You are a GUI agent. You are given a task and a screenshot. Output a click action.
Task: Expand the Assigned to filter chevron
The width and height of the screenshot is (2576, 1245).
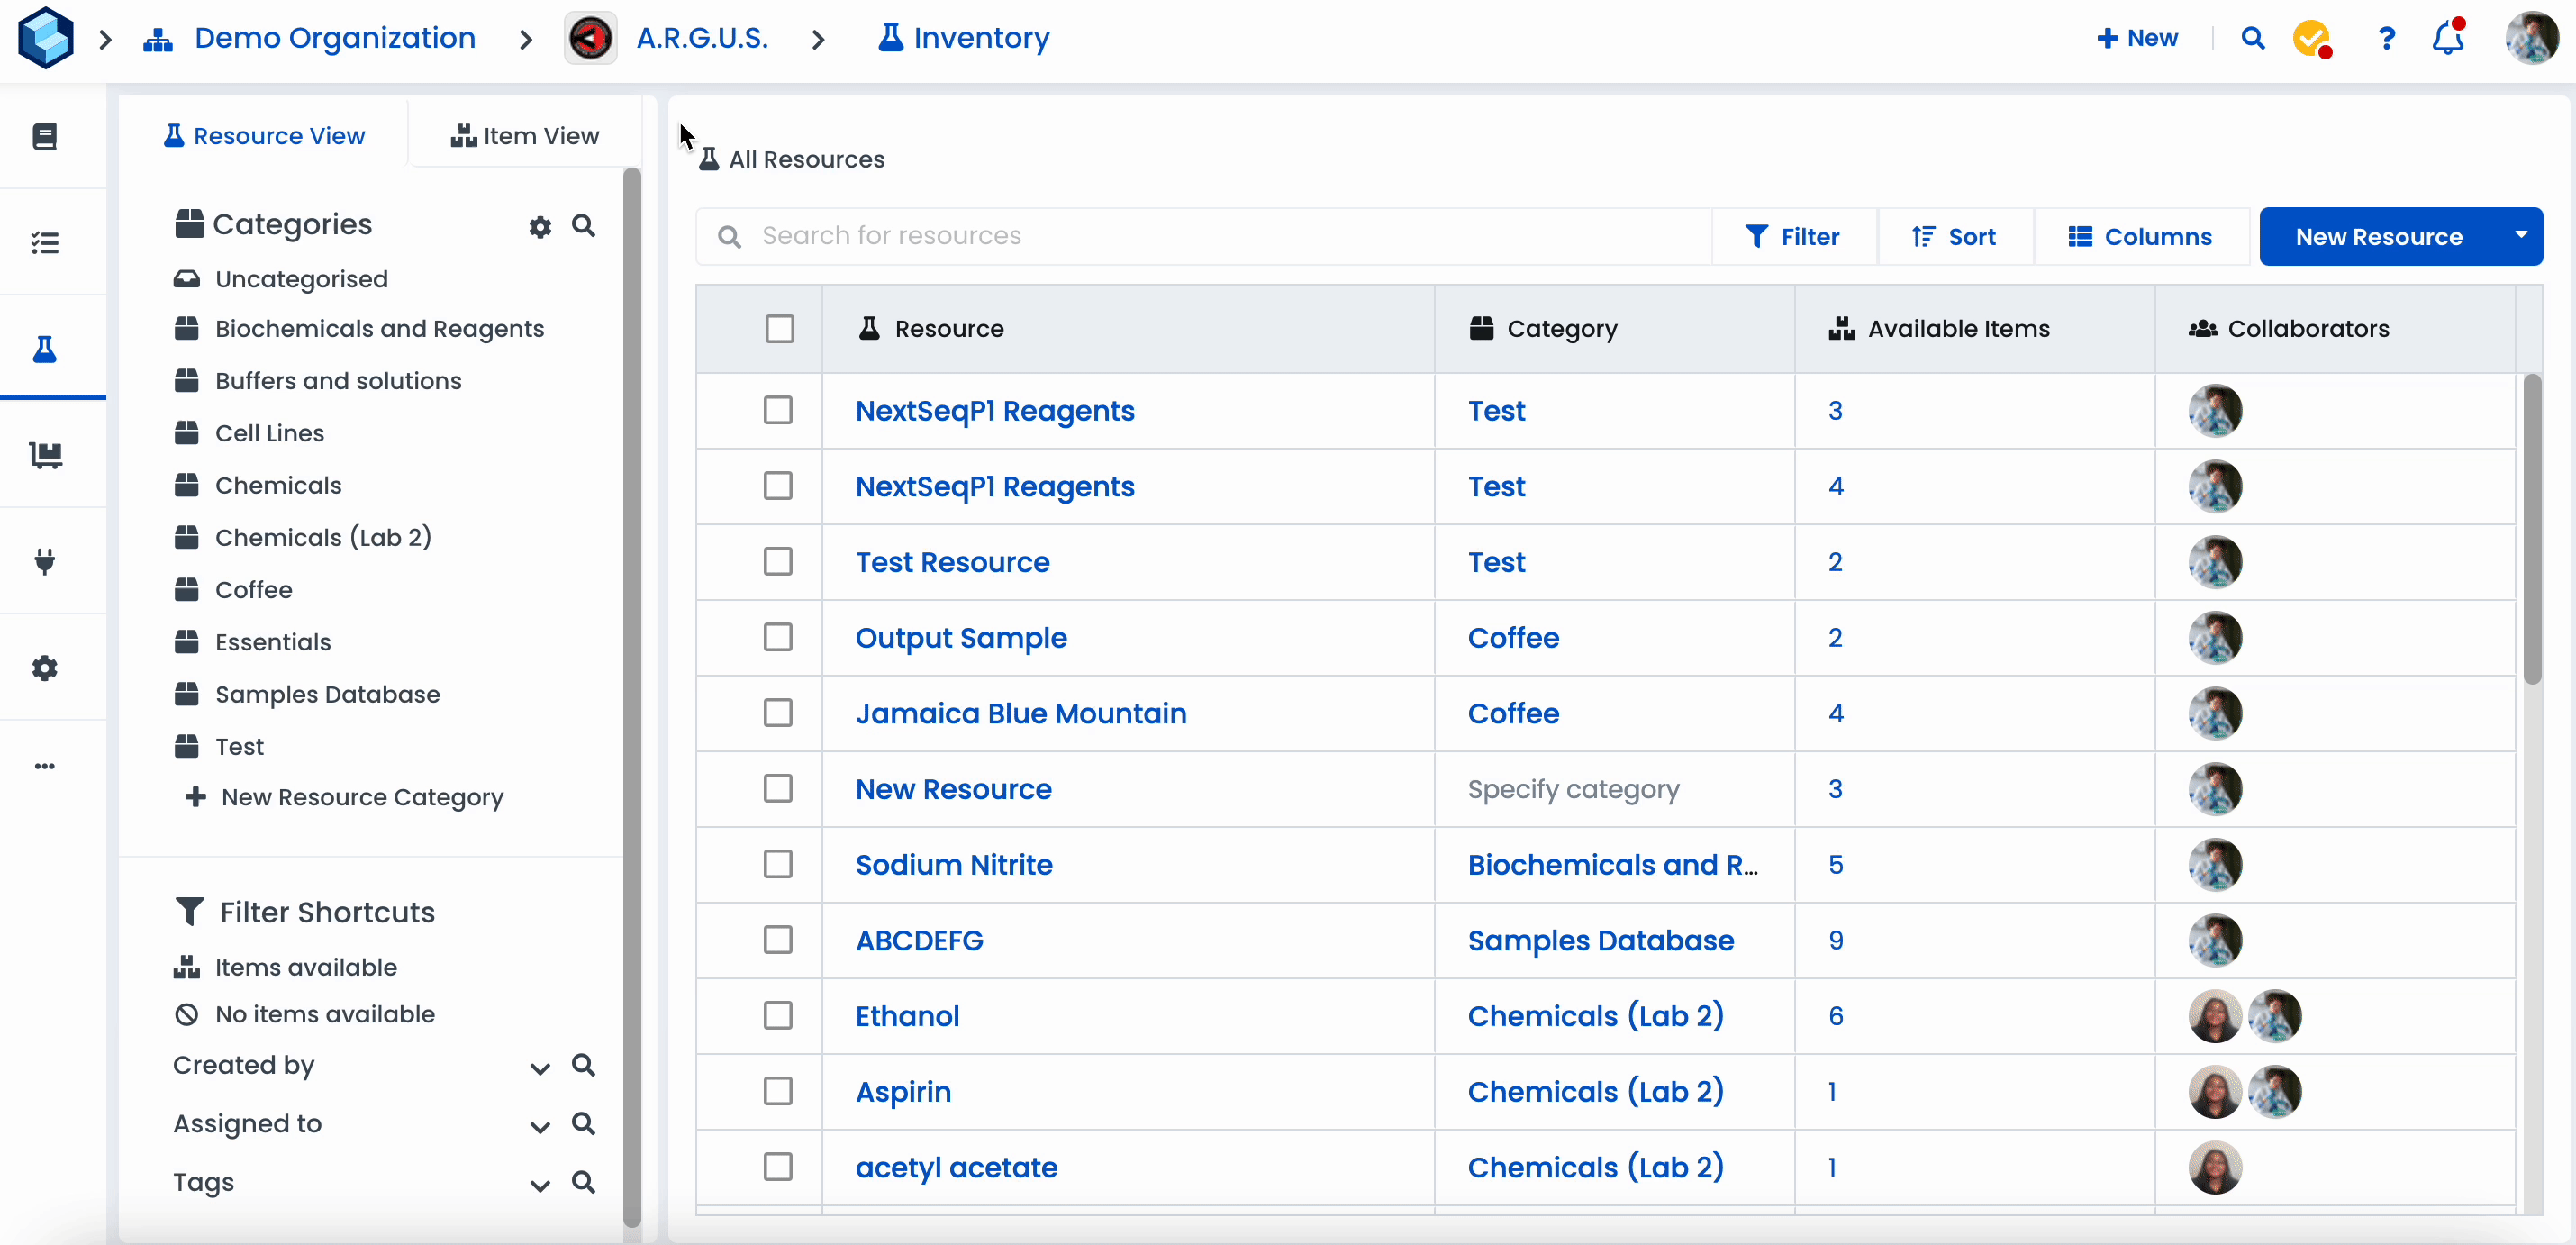(x=540, y=1126)
